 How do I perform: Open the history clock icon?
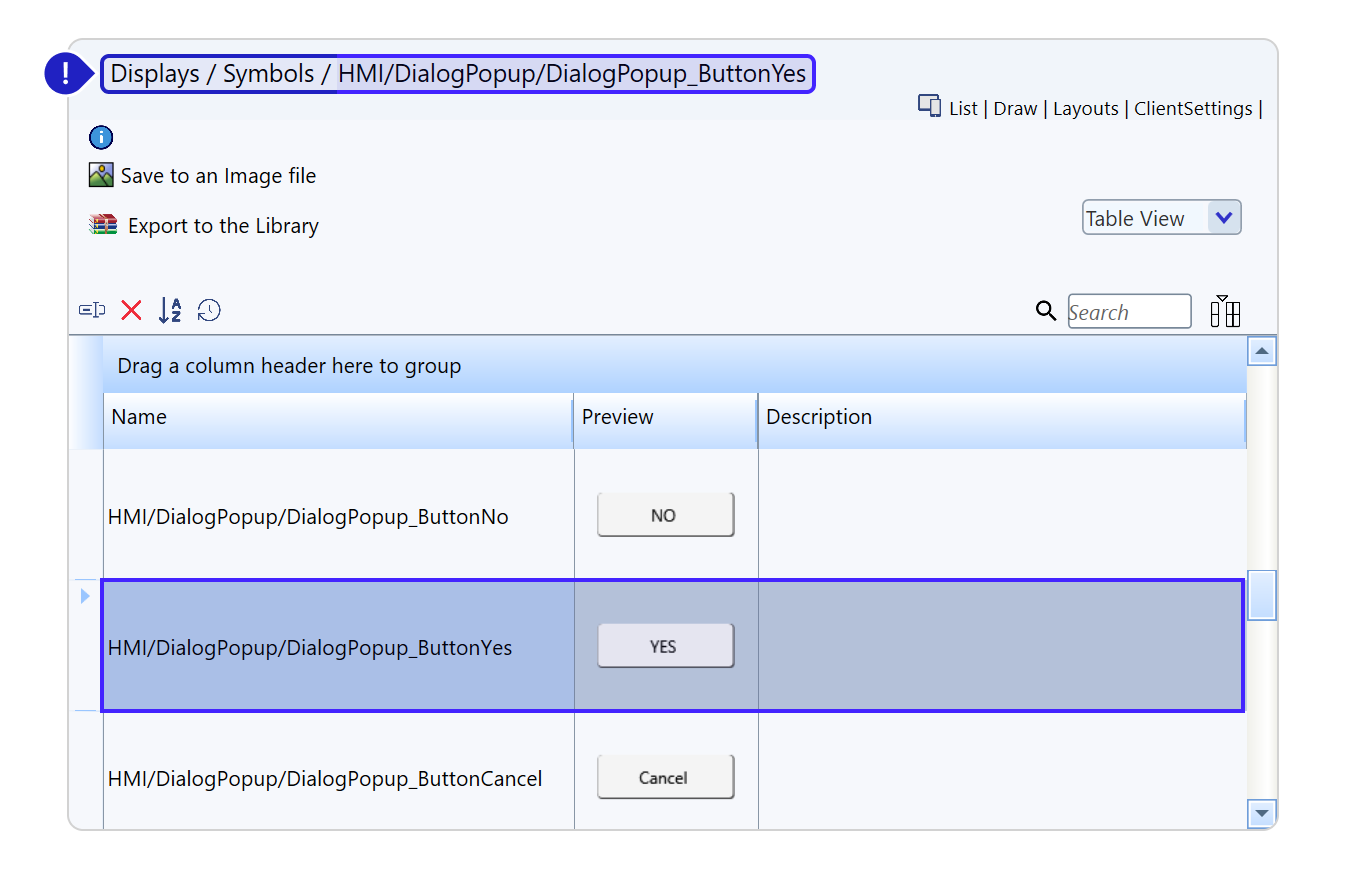[209, 311]
